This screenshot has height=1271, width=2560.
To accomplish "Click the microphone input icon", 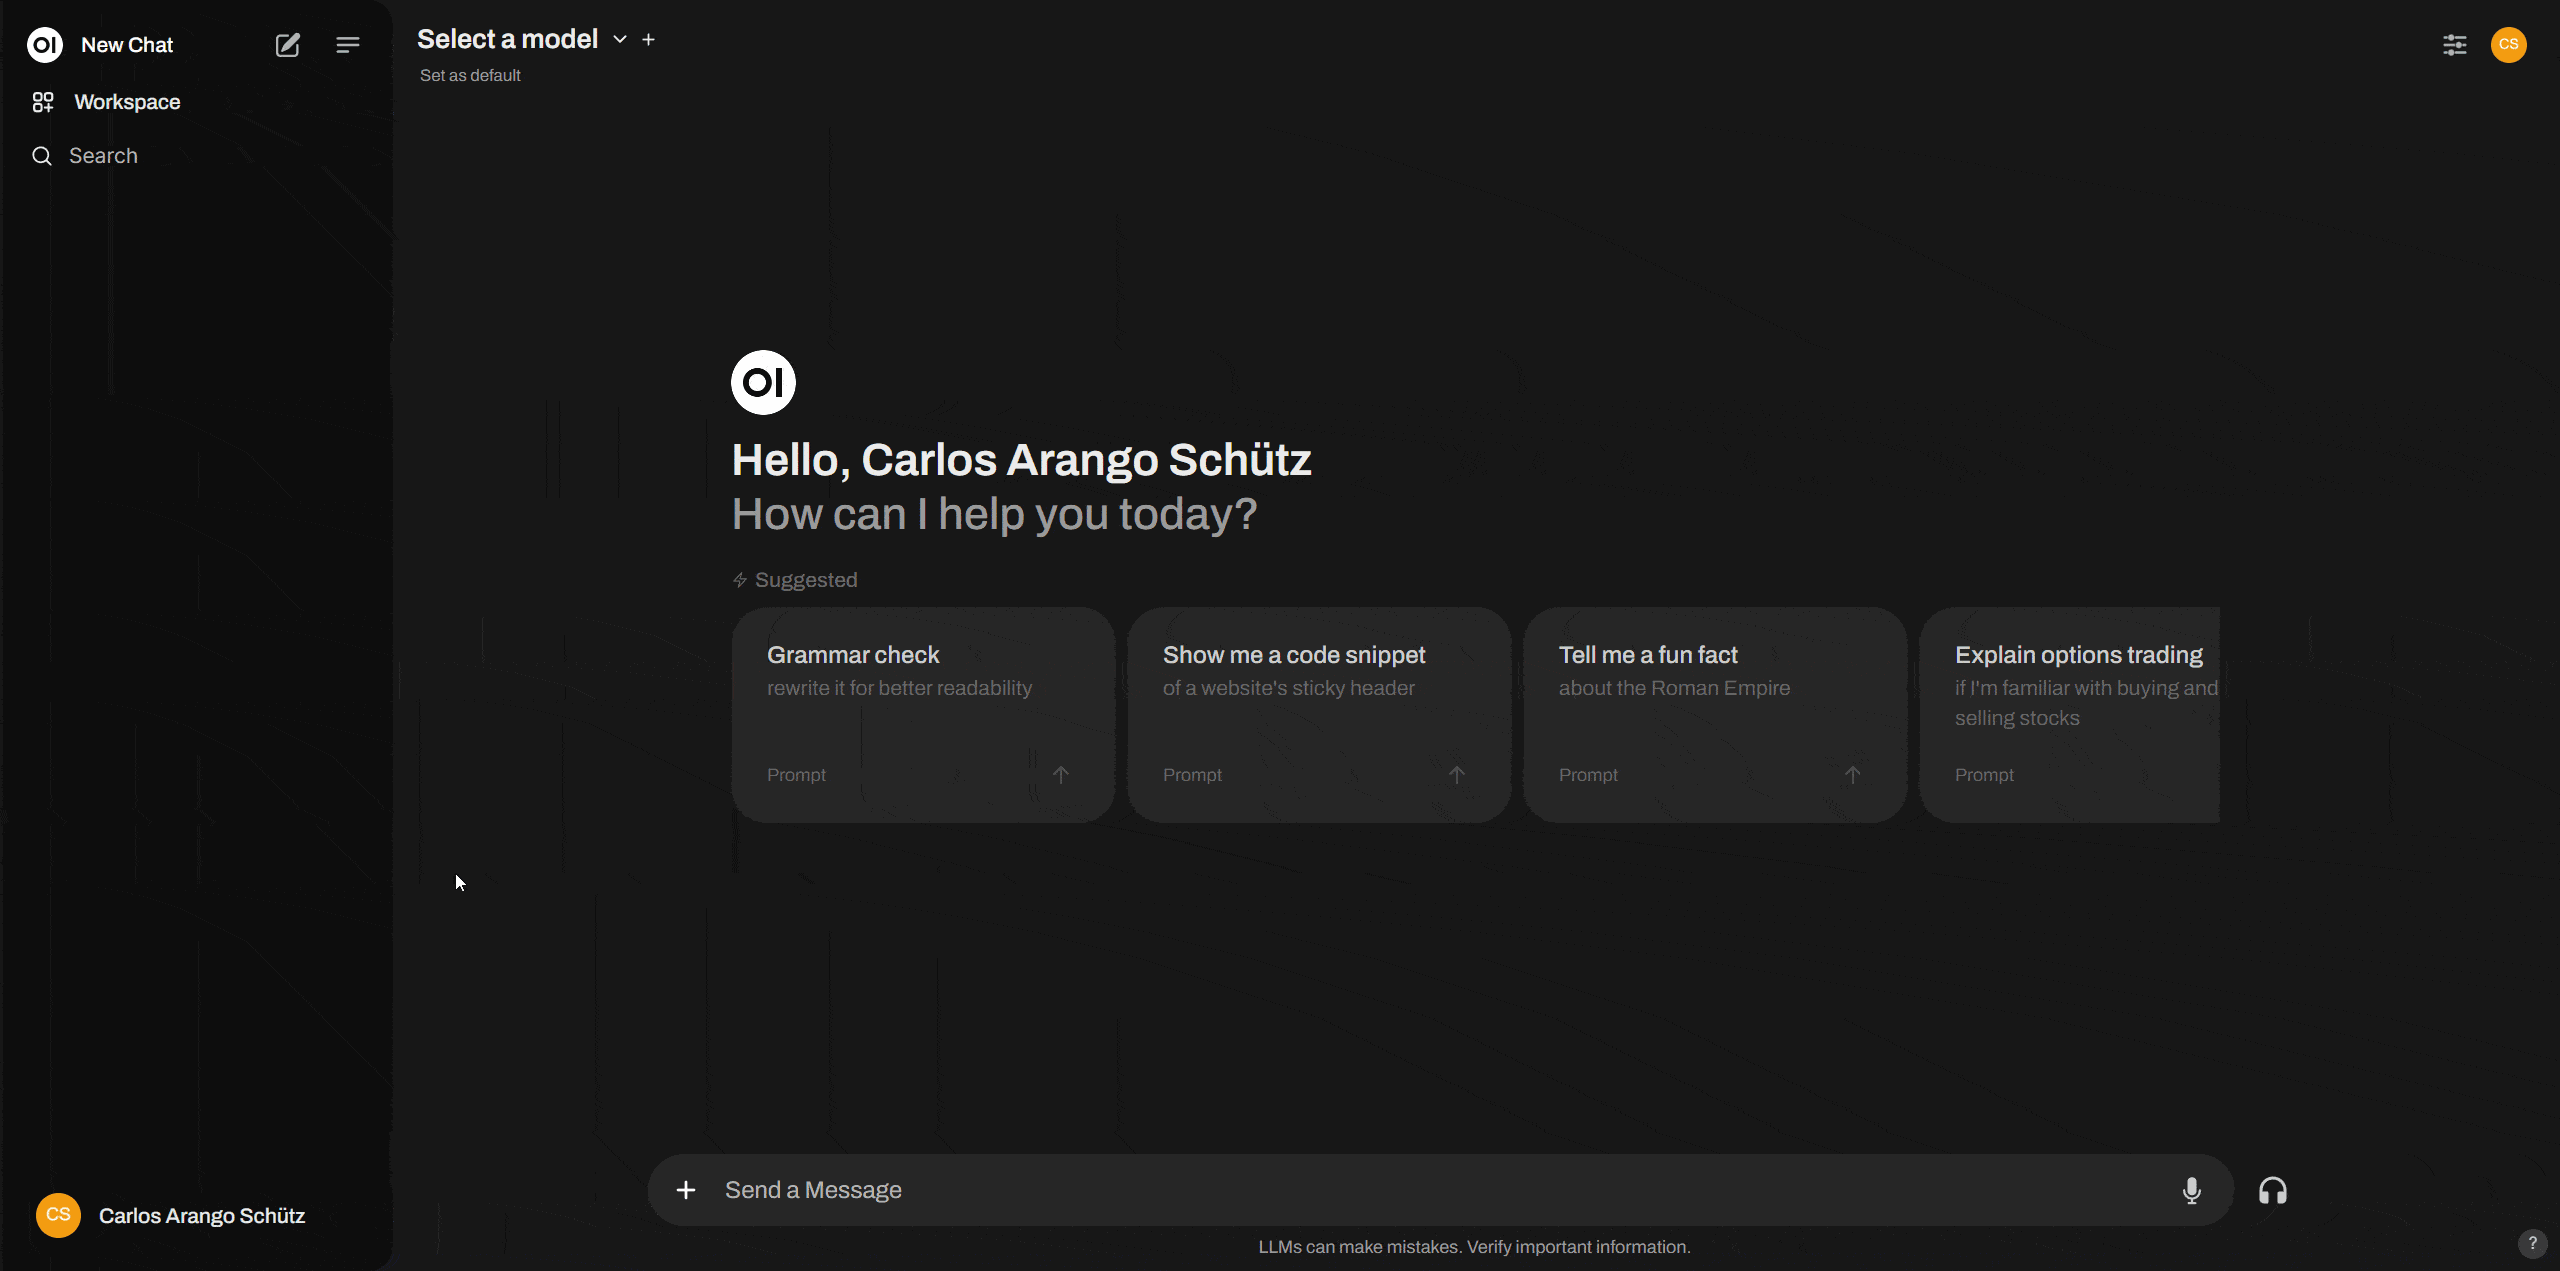I will coord(2193,1189).
